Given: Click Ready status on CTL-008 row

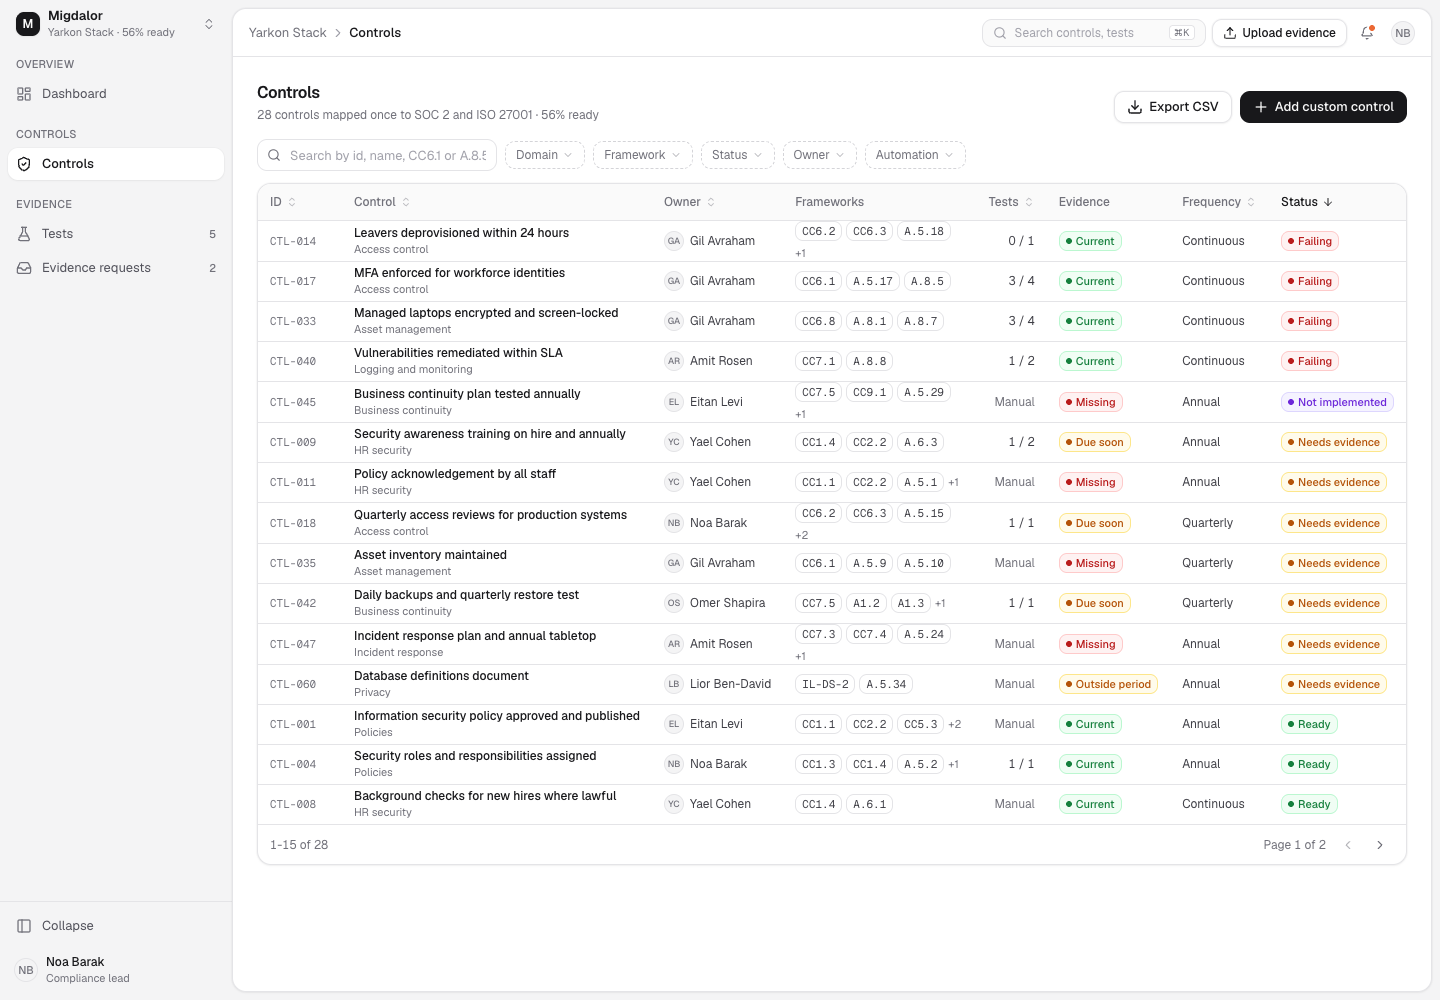Looking at the screenshot, I should pyautogui.click(x=1309, y=804).
